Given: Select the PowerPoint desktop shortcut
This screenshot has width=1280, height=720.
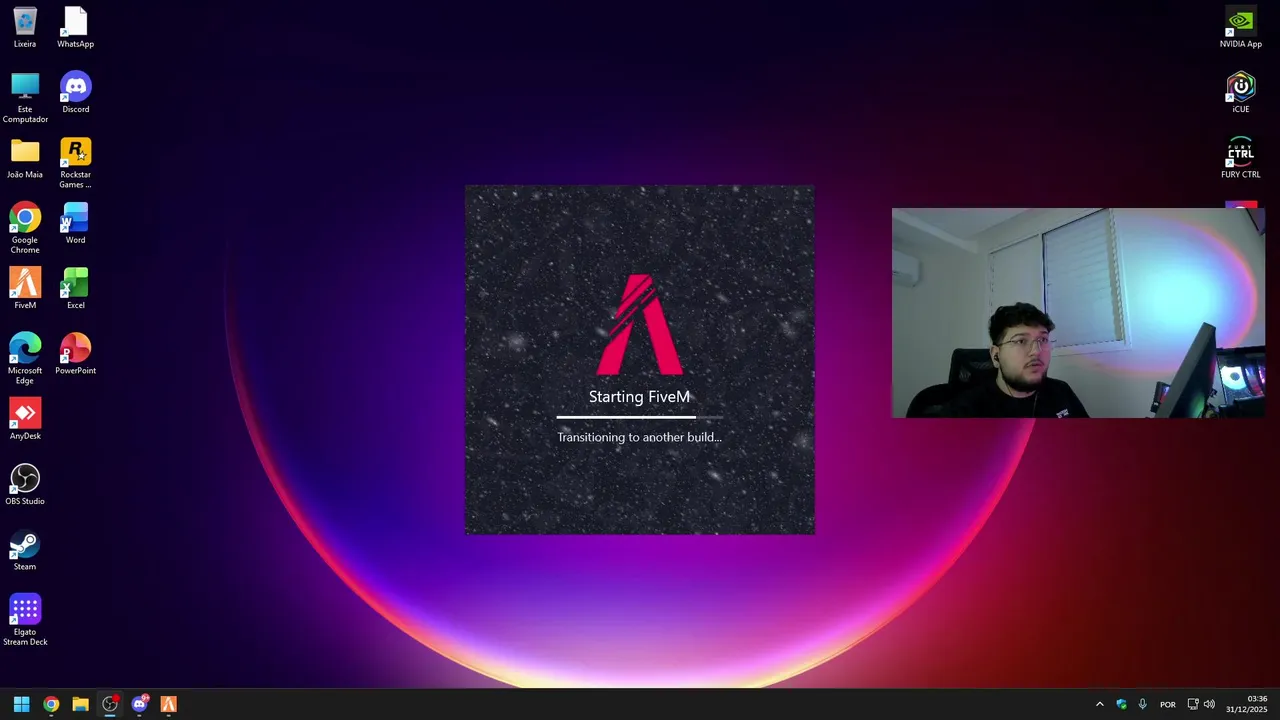Looking at the screenshot, I should tap(75, 354).
